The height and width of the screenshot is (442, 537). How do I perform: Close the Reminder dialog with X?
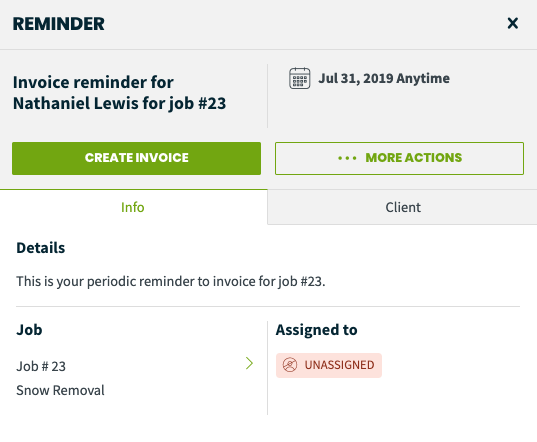512,23
